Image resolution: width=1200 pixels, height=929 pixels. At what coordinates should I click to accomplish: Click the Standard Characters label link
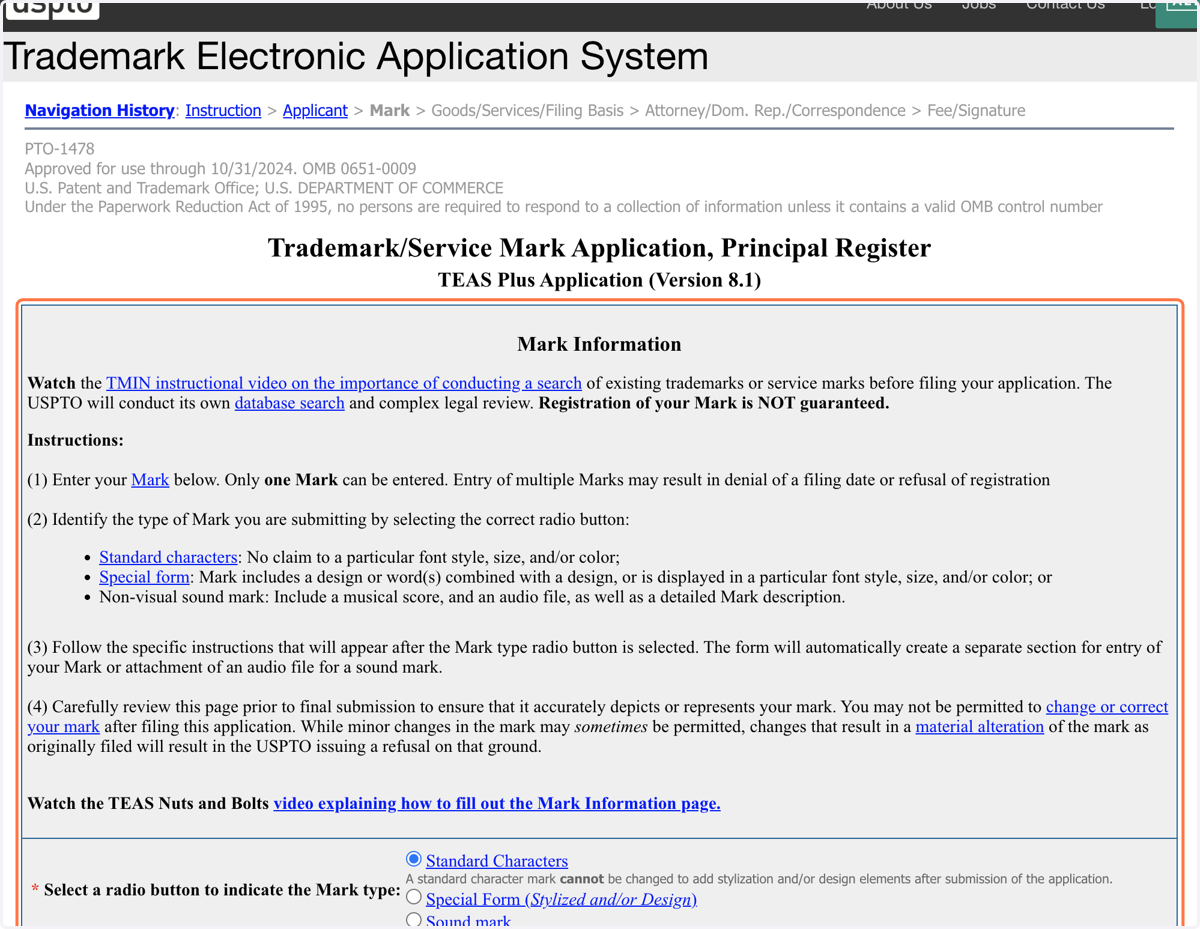coord(497,861)
